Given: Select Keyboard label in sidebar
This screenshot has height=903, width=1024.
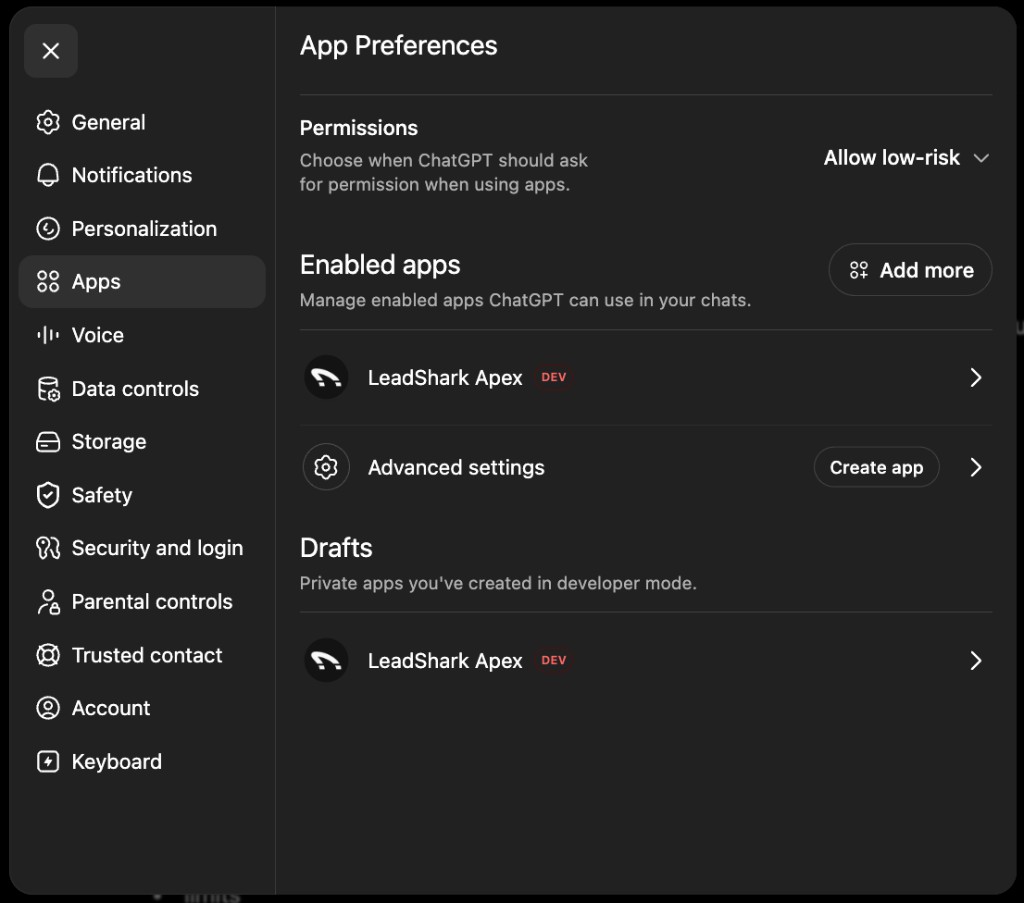Looking at the screenshot, I should click(117, 762).
